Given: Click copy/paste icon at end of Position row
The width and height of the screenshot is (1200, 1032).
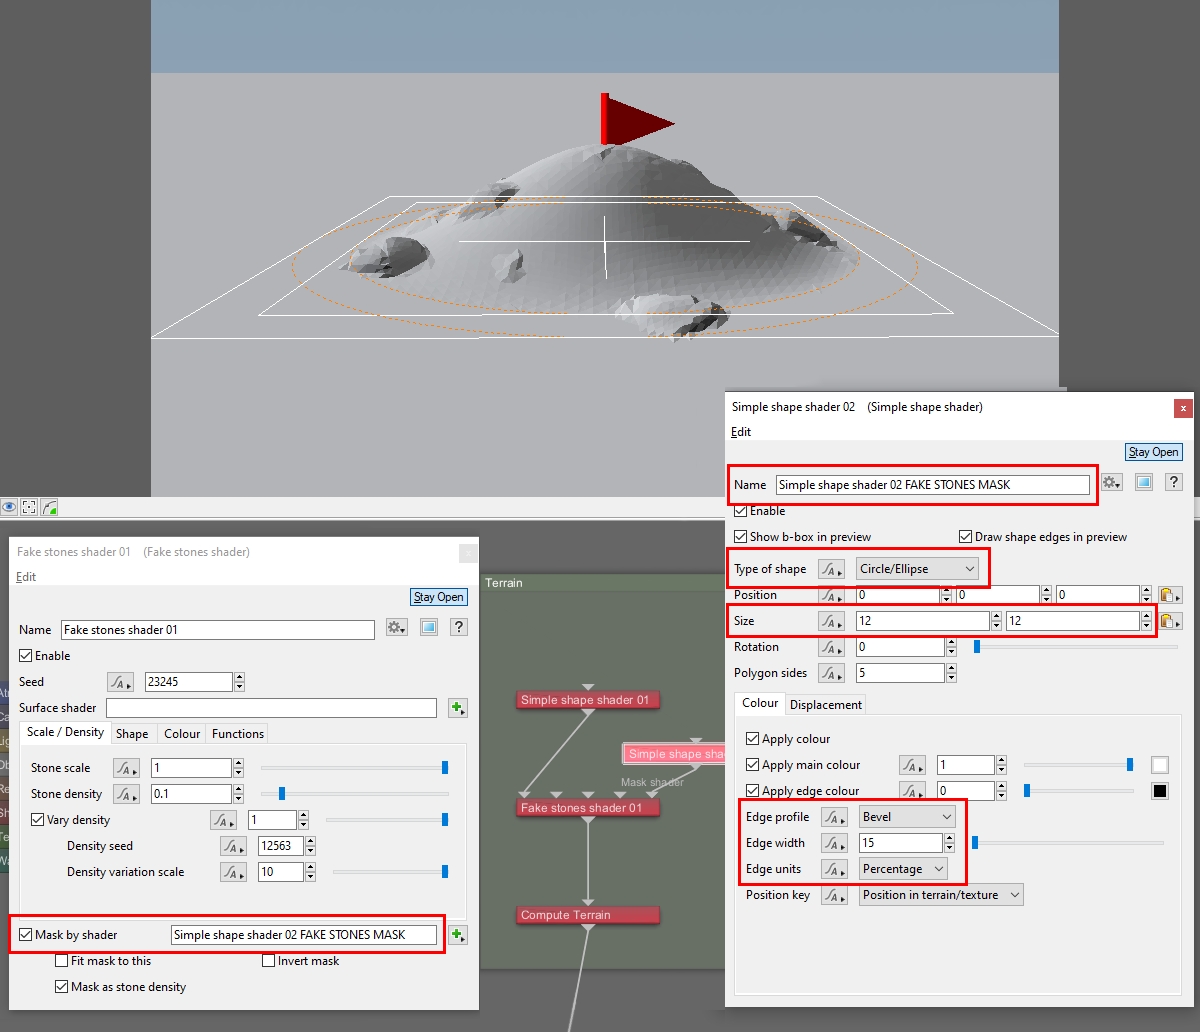Looking at the screenshot, I should 1170,595.
